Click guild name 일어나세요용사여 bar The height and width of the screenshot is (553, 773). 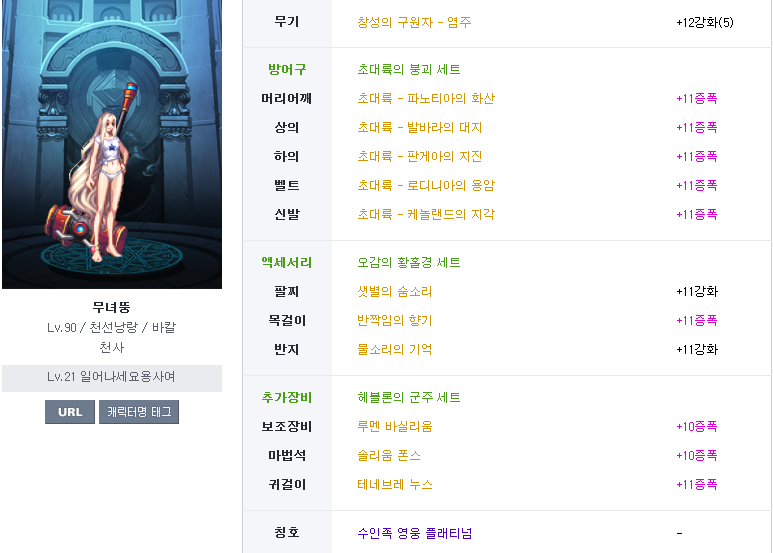(112, 378)
